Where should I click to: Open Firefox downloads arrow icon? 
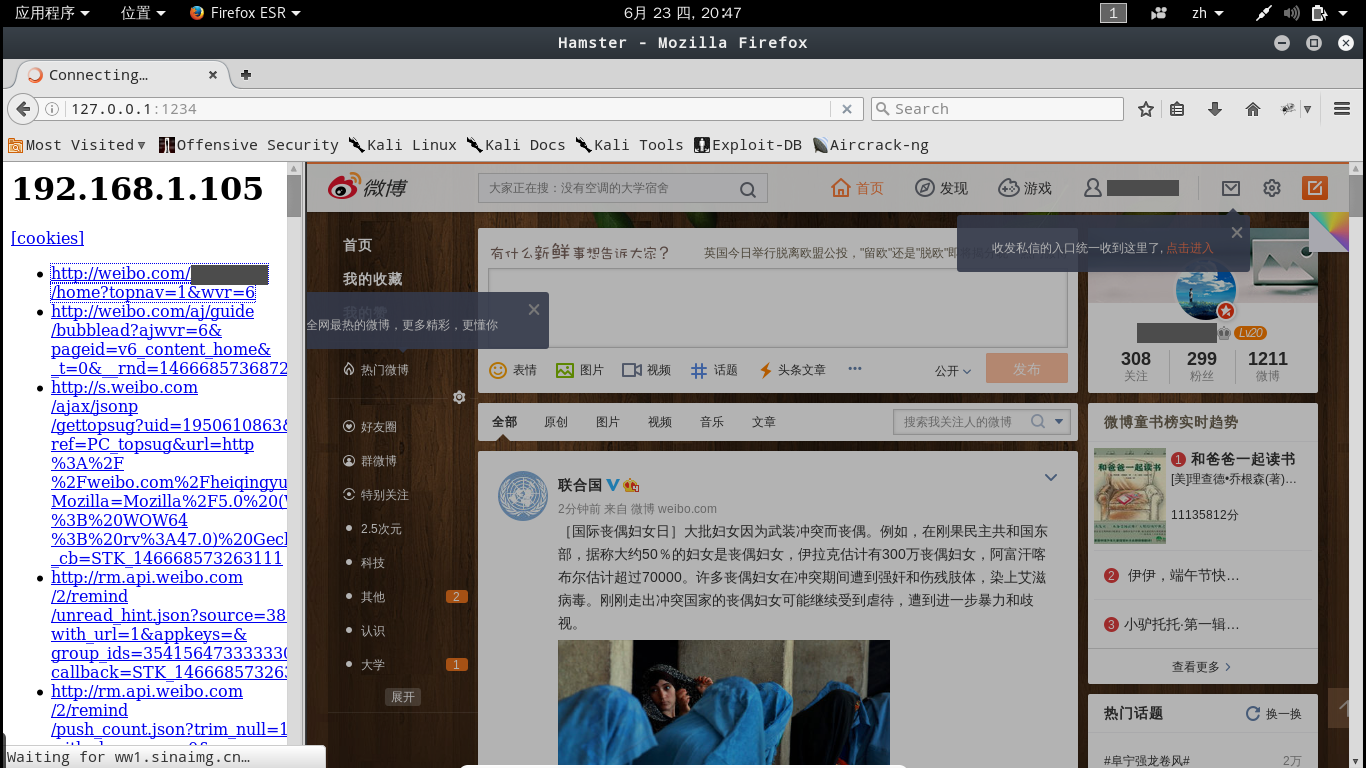click(1215, 109)
